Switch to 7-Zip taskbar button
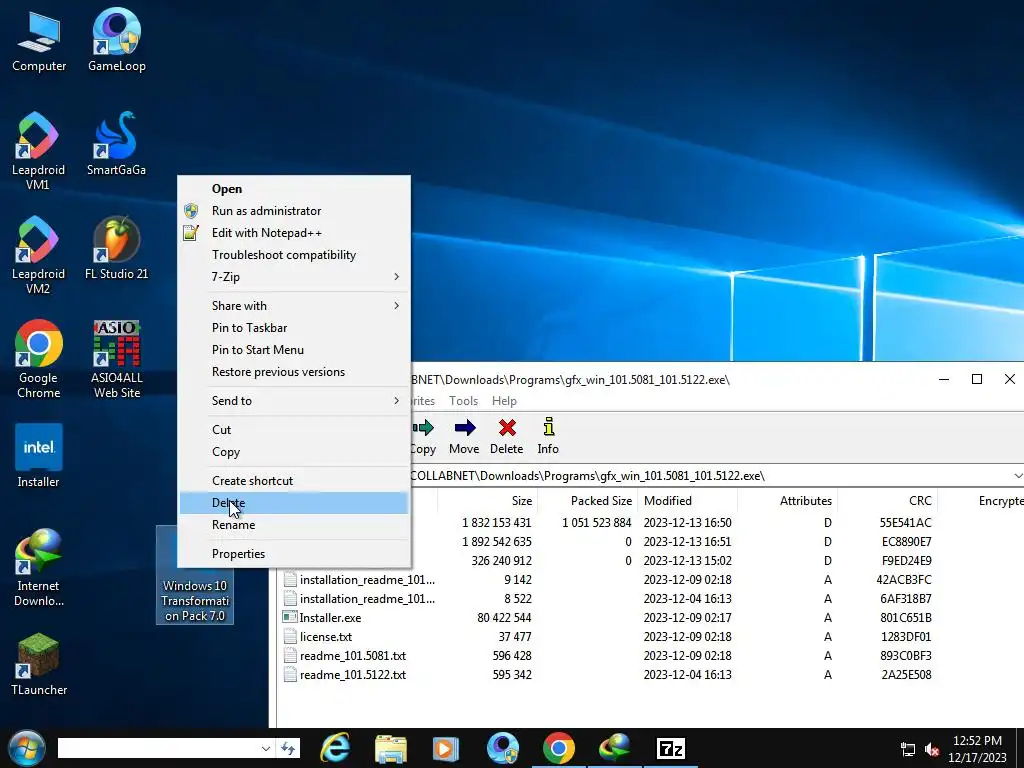This screenshot has width=1024, height=768. [x=670, y=748]
